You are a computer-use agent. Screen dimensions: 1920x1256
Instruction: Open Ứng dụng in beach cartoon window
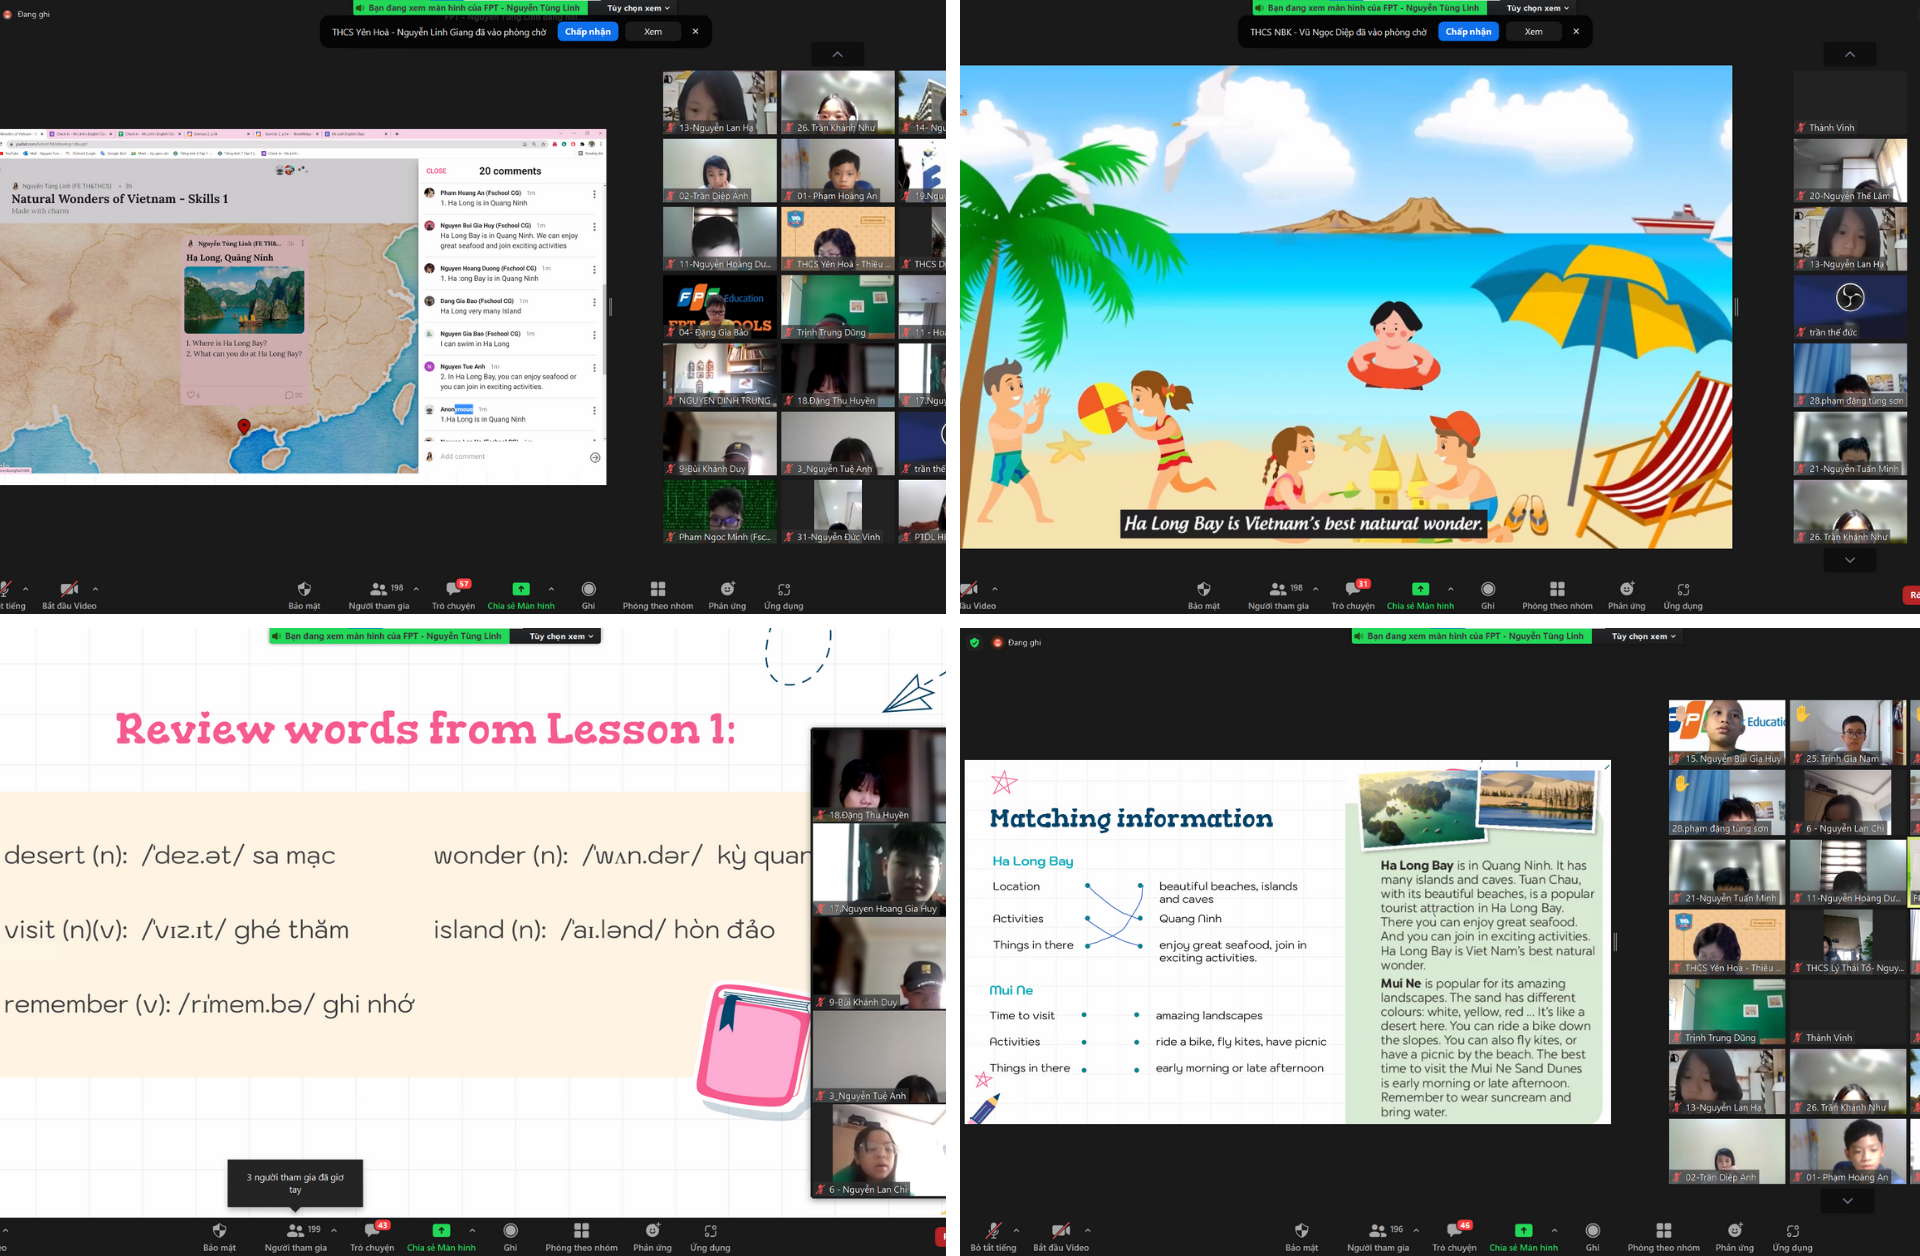(x=1683, y=595)
